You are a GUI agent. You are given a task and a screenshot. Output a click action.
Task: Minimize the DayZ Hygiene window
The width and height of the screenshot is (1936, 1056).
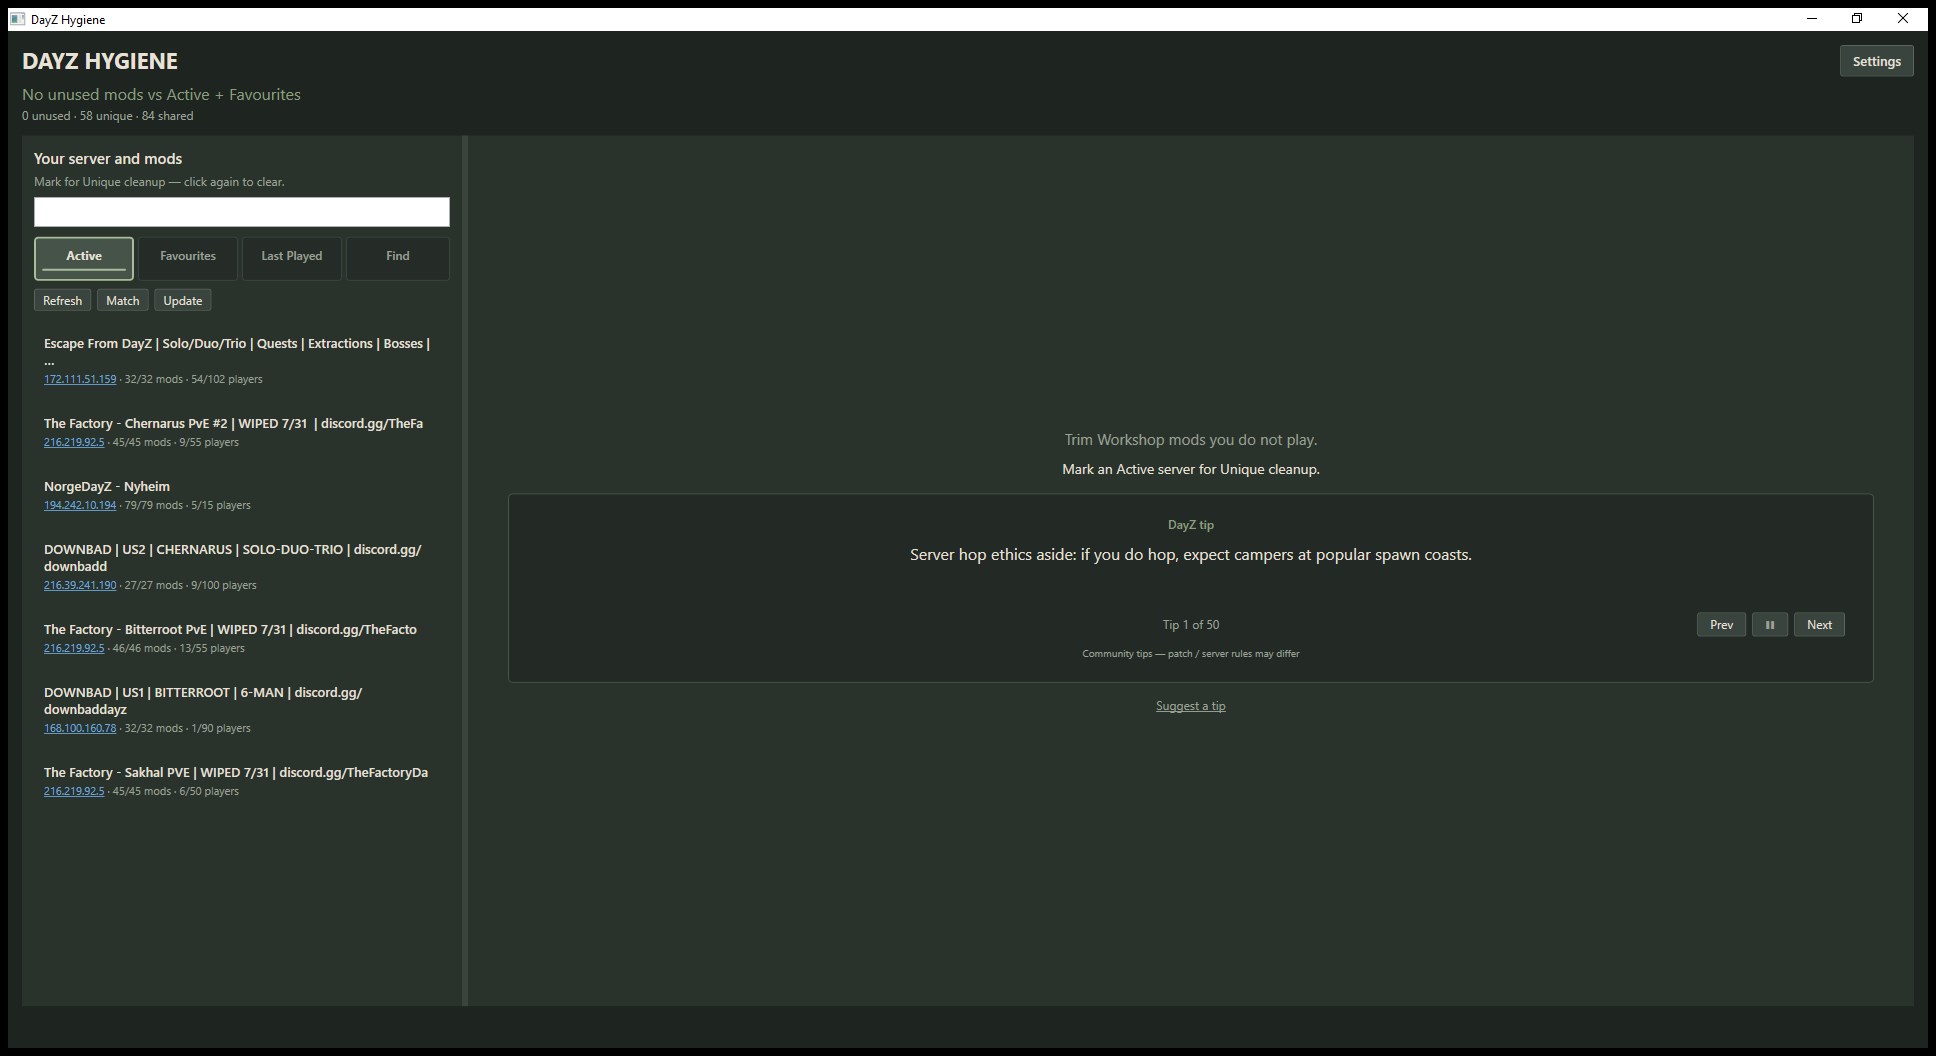[x=1811, y=19]
